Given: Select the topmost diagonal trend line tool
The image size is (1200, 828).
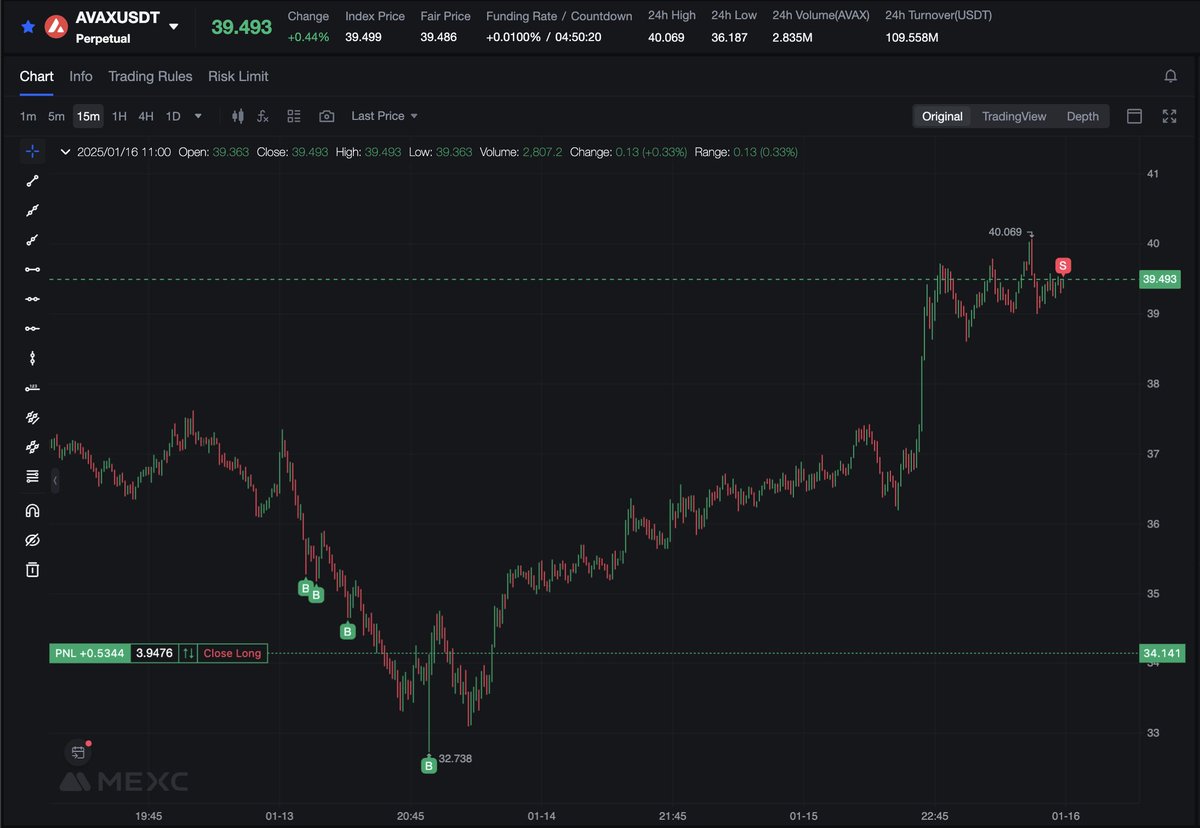Looking at the screenshot, I should [x=32, y=181].
